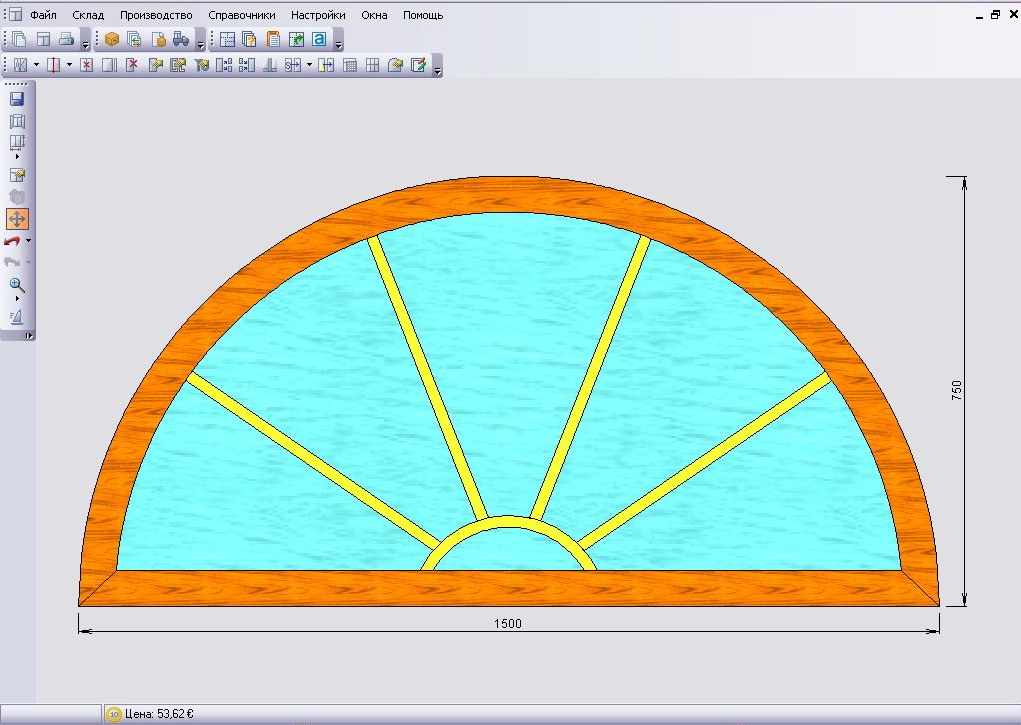Open first toolbar's overflow options arrow
Image resolution: width=1021 pixels, height=725 pixels.
click(x=86, y=44)
